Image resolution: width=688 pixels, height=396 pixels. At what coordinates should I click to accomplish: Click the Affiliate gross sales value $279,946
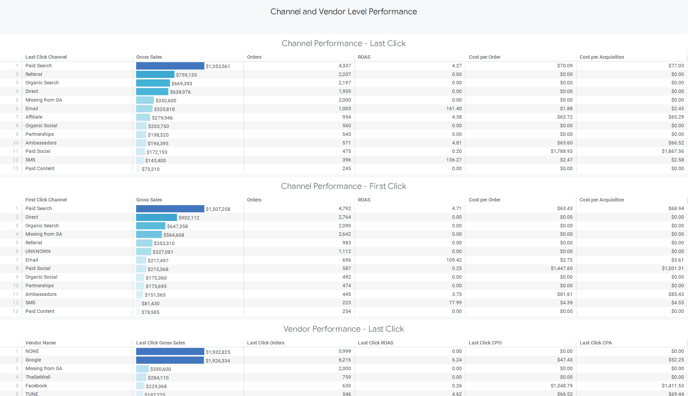162,118
